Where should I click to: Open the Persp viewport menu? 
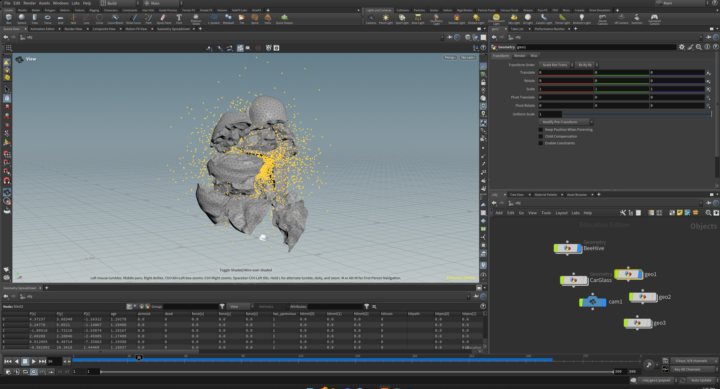click(x=450, y=57)
